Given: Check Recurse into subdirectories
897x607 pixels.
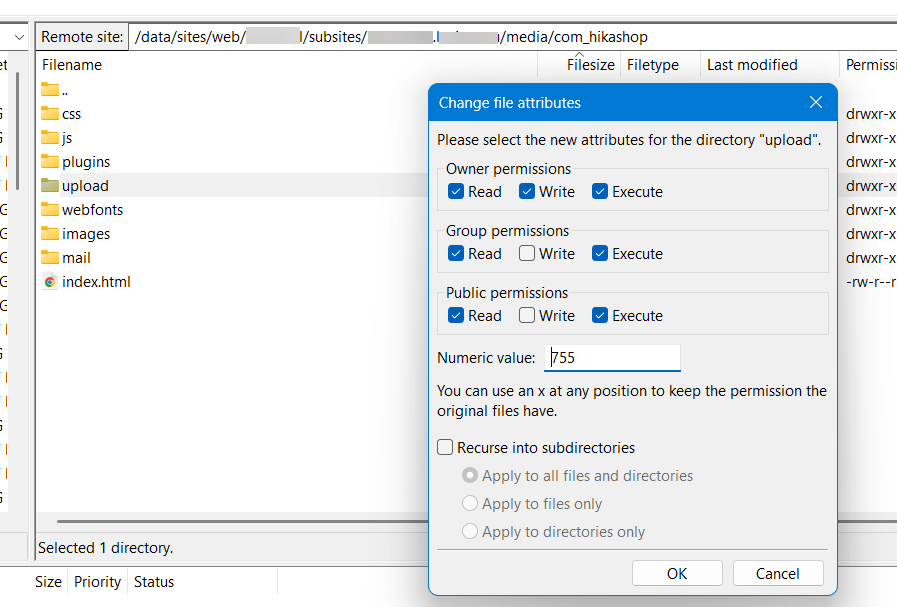Looking at the screenshot, I should 446,448.
